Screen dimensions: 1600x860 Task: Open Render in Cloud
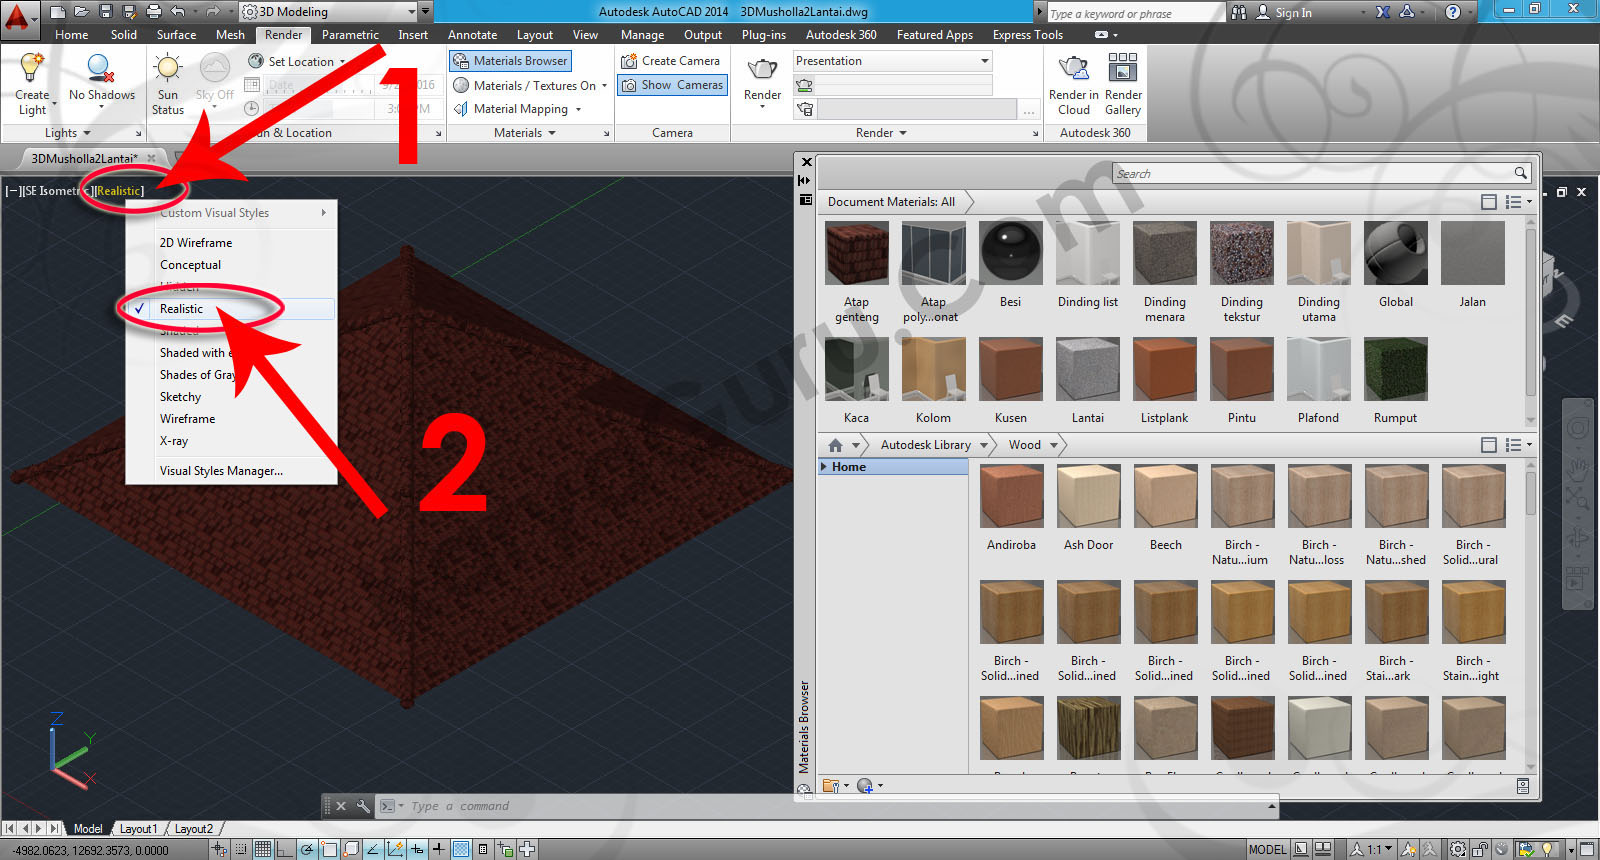(x=1073, y=70)
